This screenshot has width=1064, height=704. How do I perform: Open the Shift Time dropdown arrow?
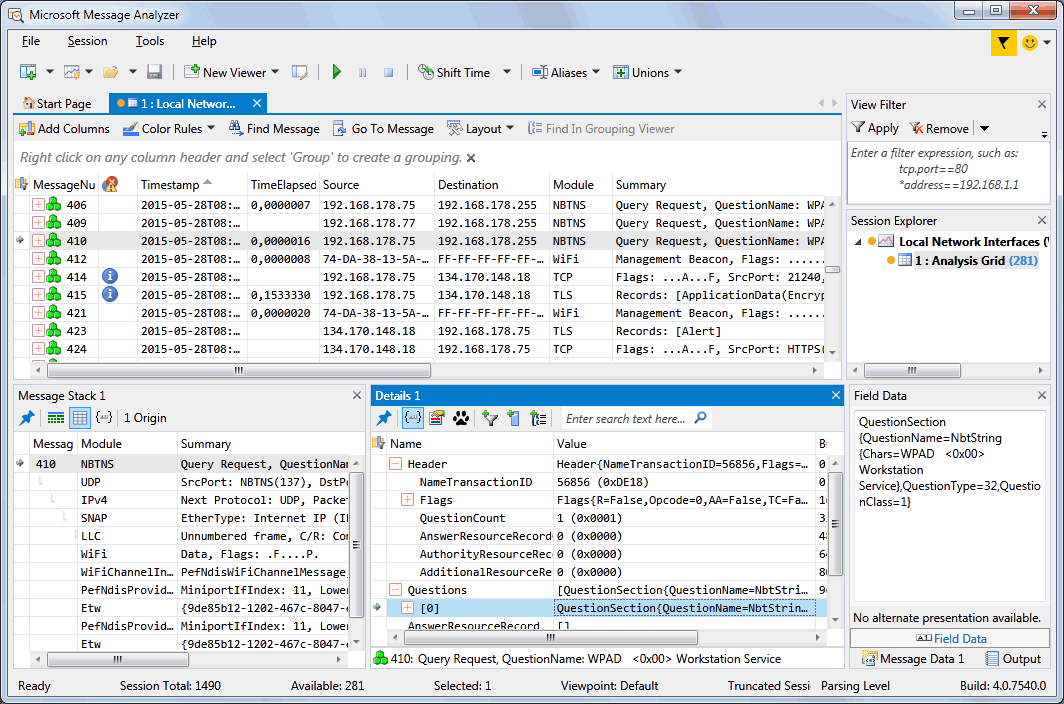tap(507, 72)
